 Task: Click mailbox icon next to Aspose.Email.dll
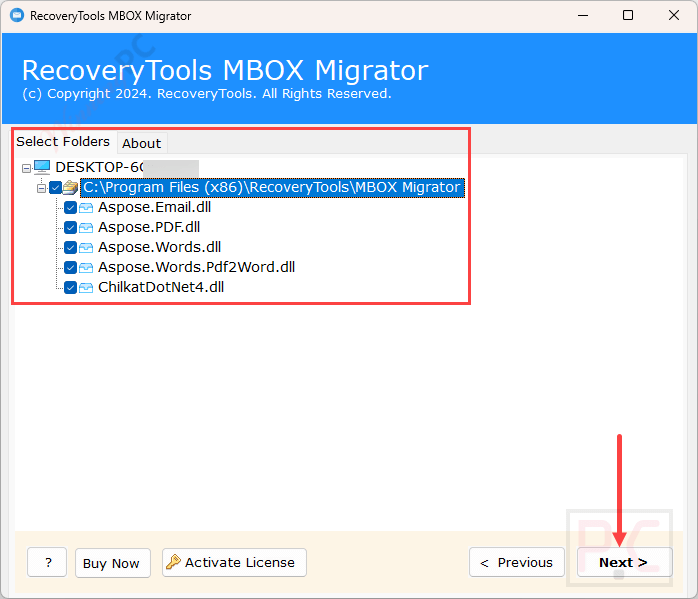point(86,207)
